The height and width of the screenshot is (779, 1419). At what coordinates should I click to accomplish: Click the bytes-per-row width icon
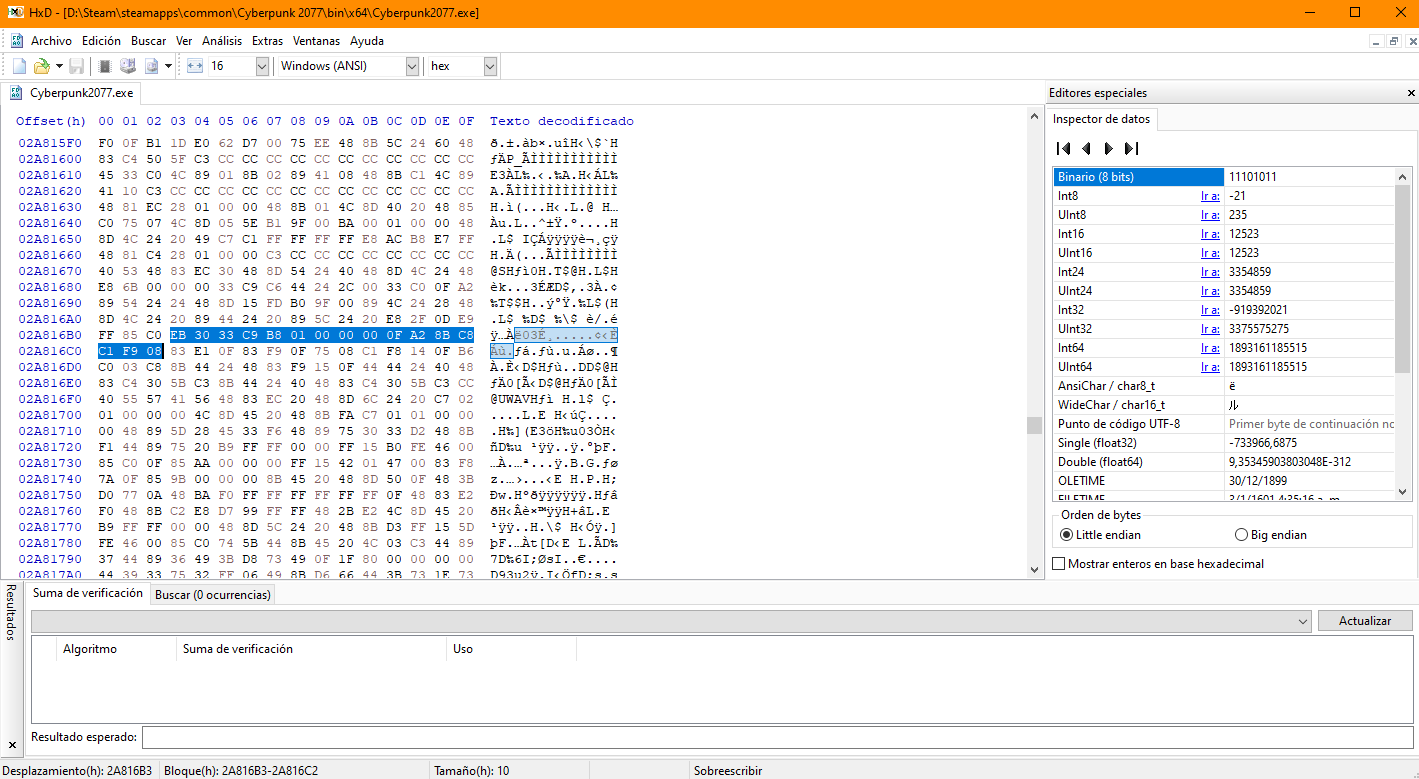pos(195,66)
